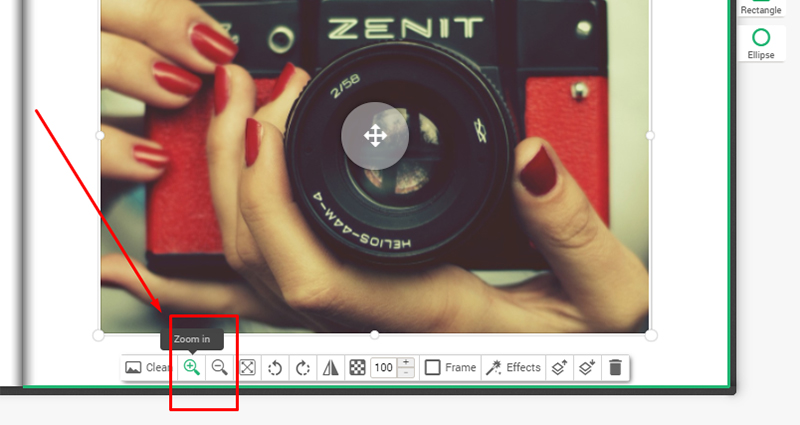Click the Zoom out magnifier icon

[219, 367]
